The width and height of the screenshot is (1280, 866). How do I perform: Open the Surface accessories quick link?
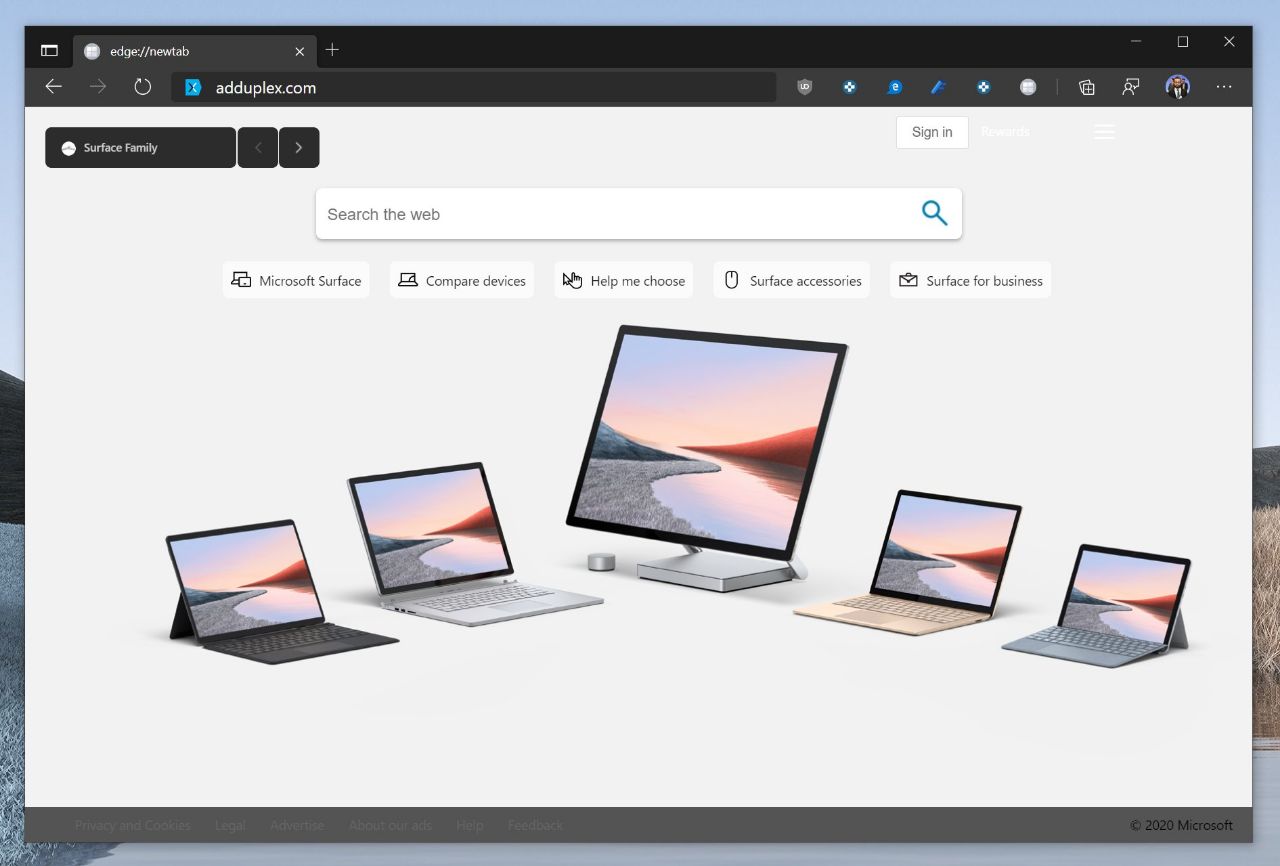[792, 280]
